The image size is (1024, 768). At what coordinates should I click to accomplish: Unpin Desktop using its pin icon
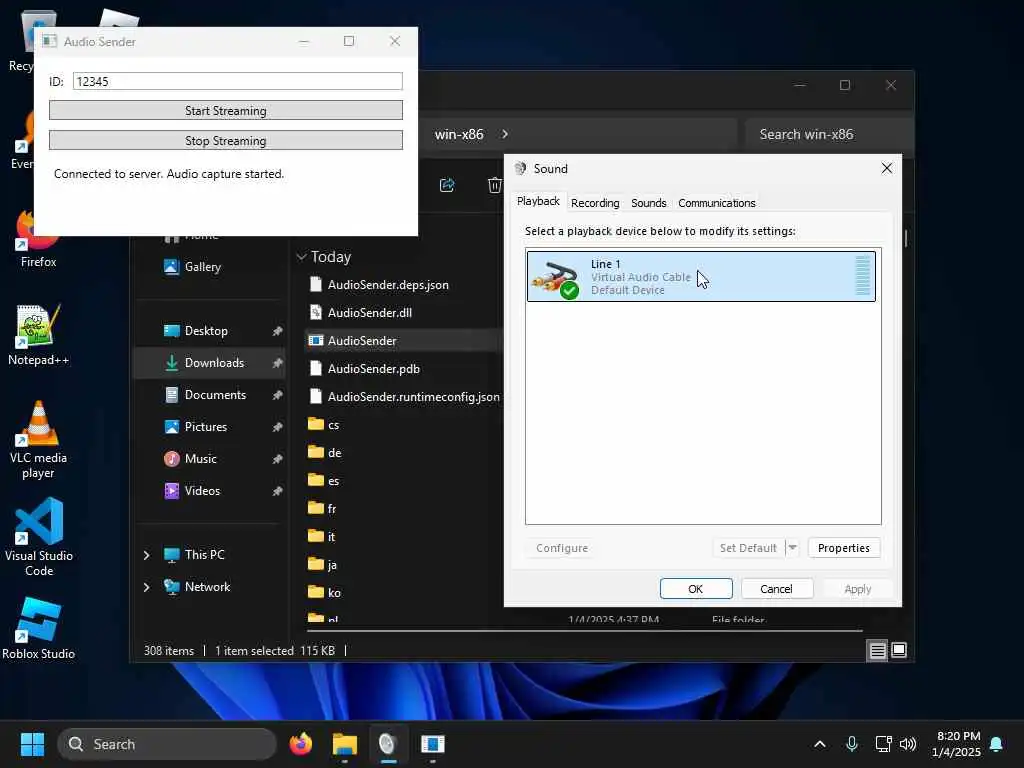pyautogui.click(x=278, y=331)
